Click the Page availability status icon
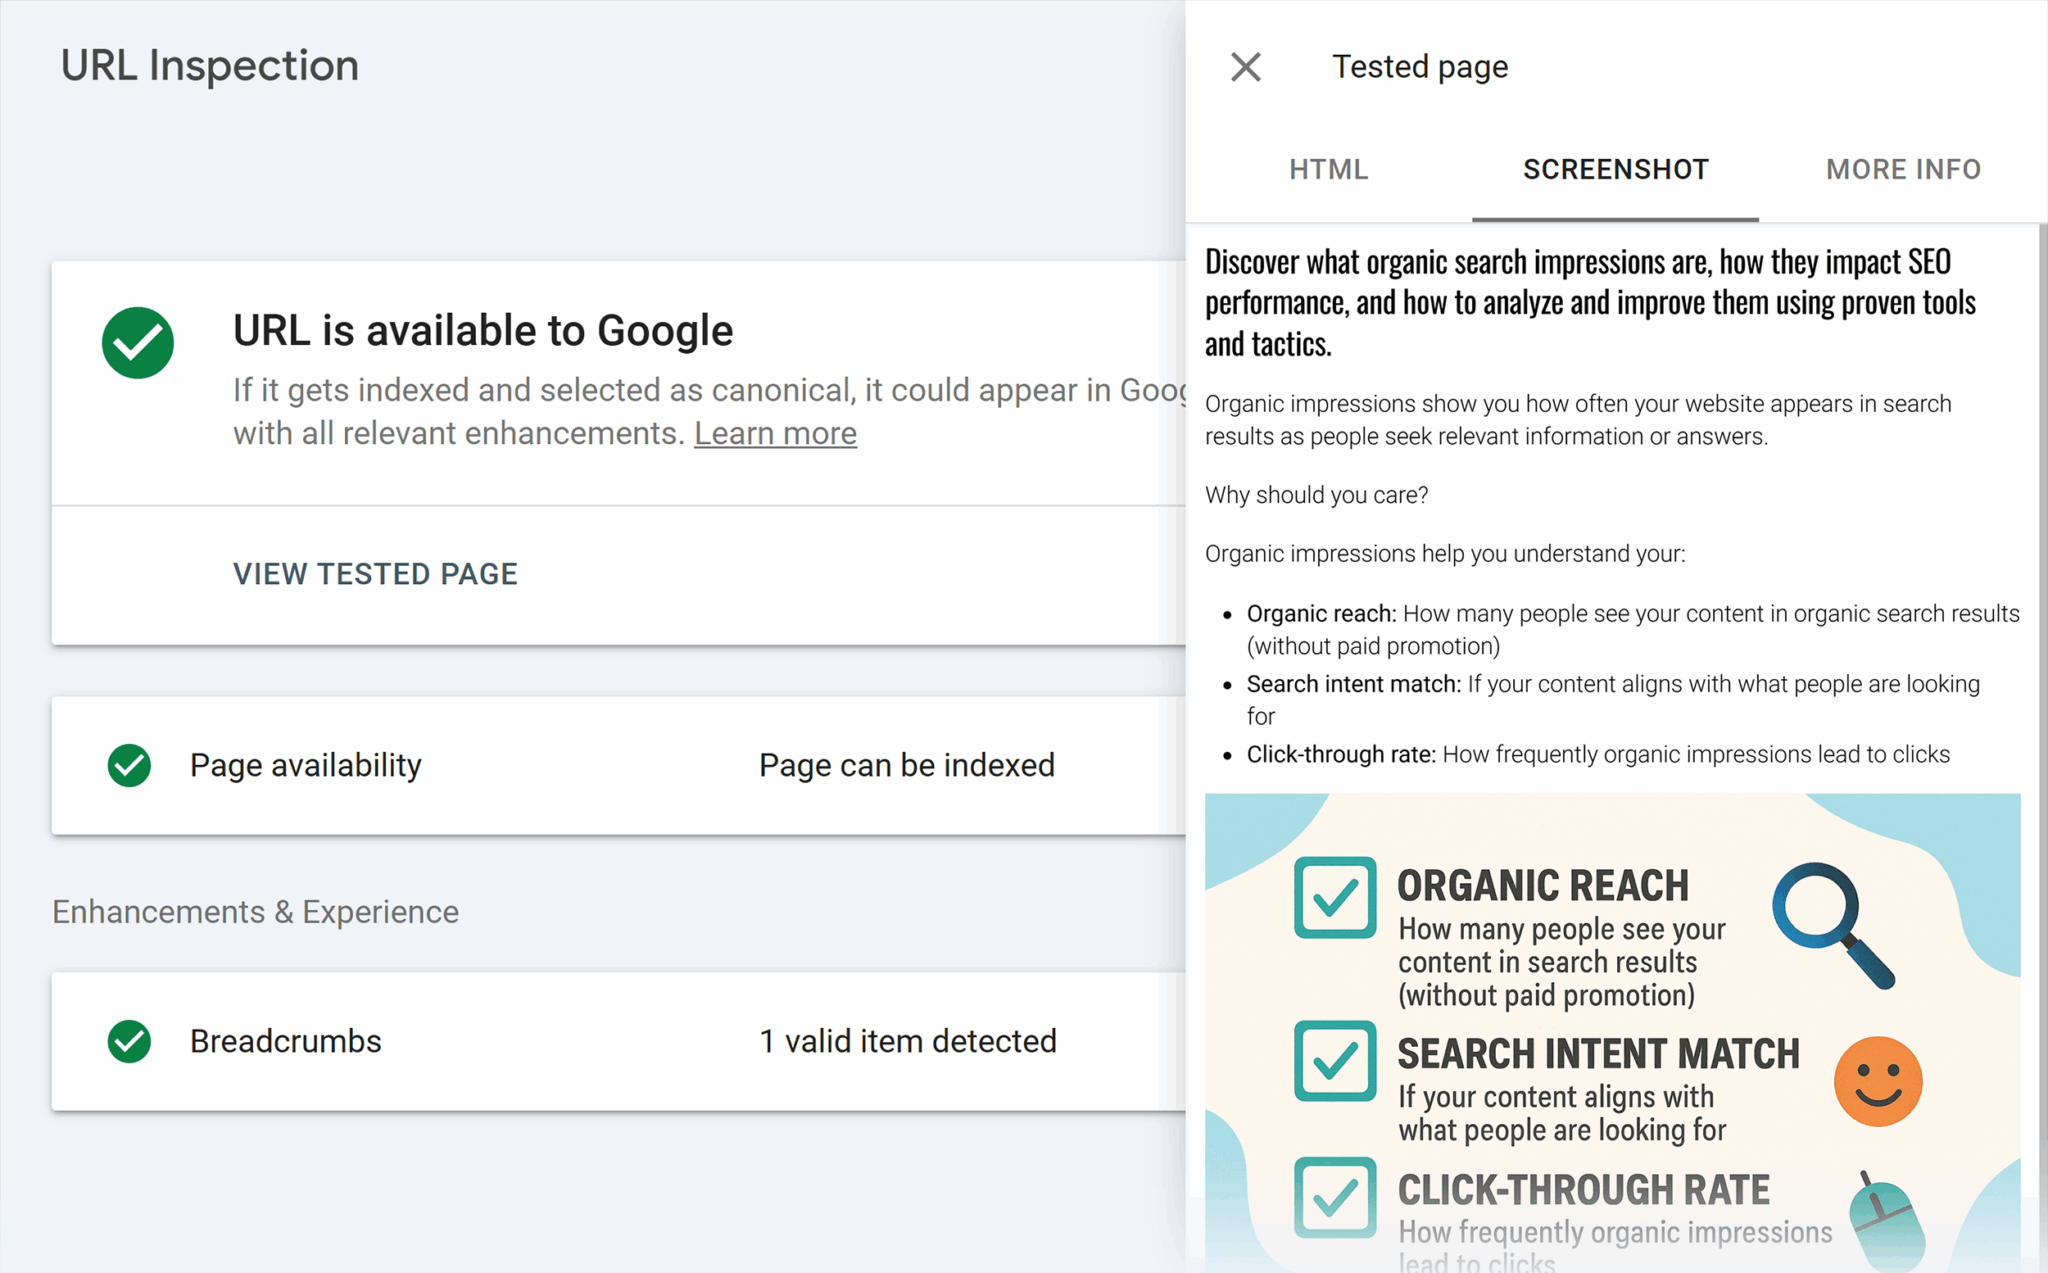2048x1273 pixels. [128, 765]
